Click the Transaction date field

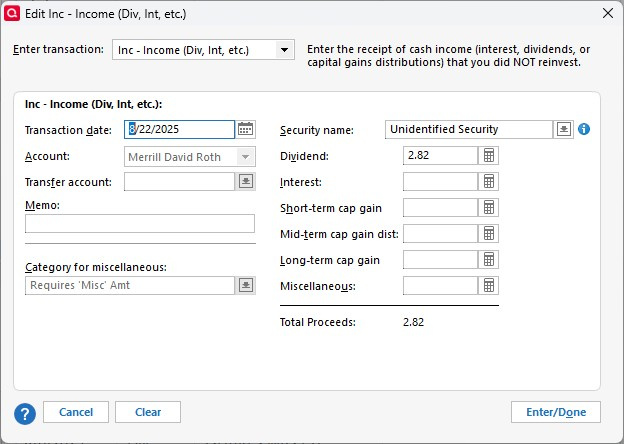click(179, 129)
